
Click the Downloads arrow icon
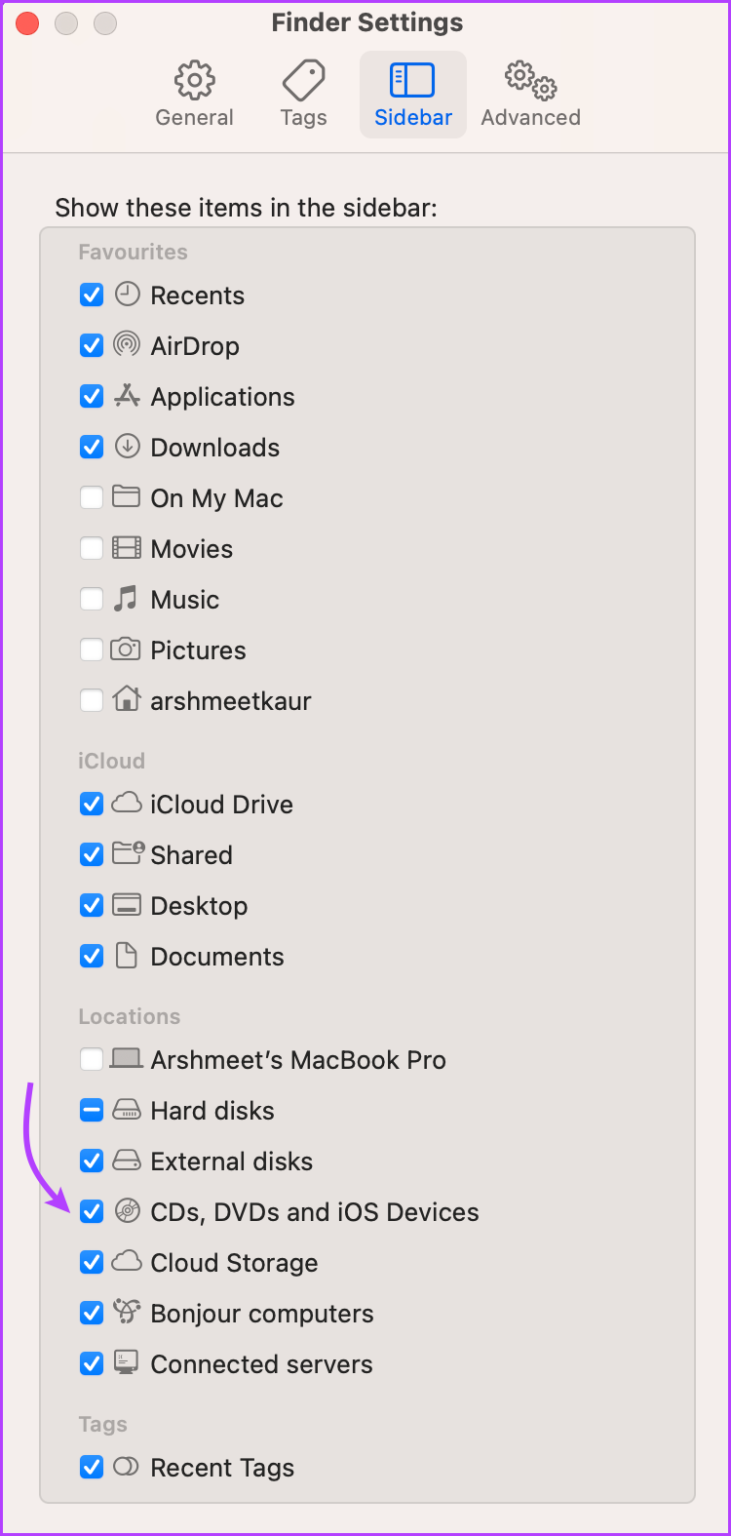point(127,447)
